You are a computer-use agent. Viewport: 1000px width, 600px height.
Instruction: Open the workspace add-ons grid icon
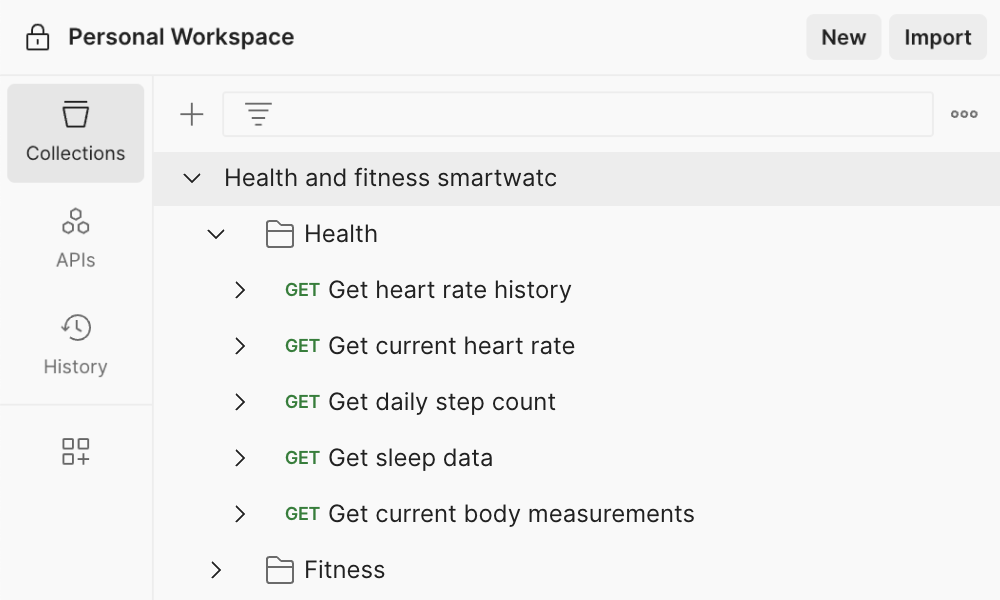coord(76,451)
